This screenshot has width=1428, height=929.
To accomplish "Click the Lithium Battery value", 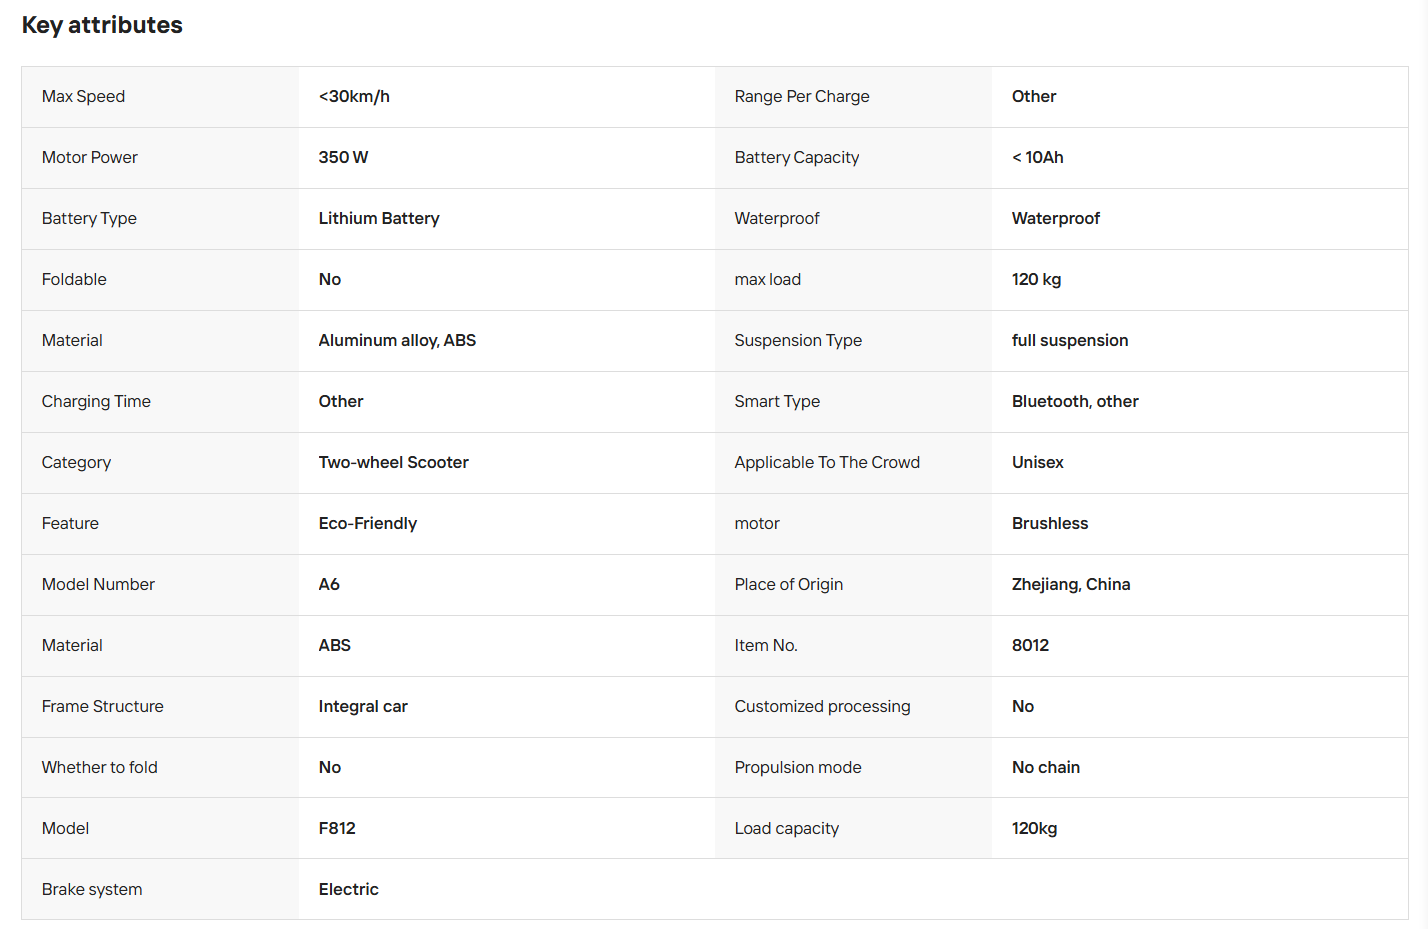I will coord(379,219).
